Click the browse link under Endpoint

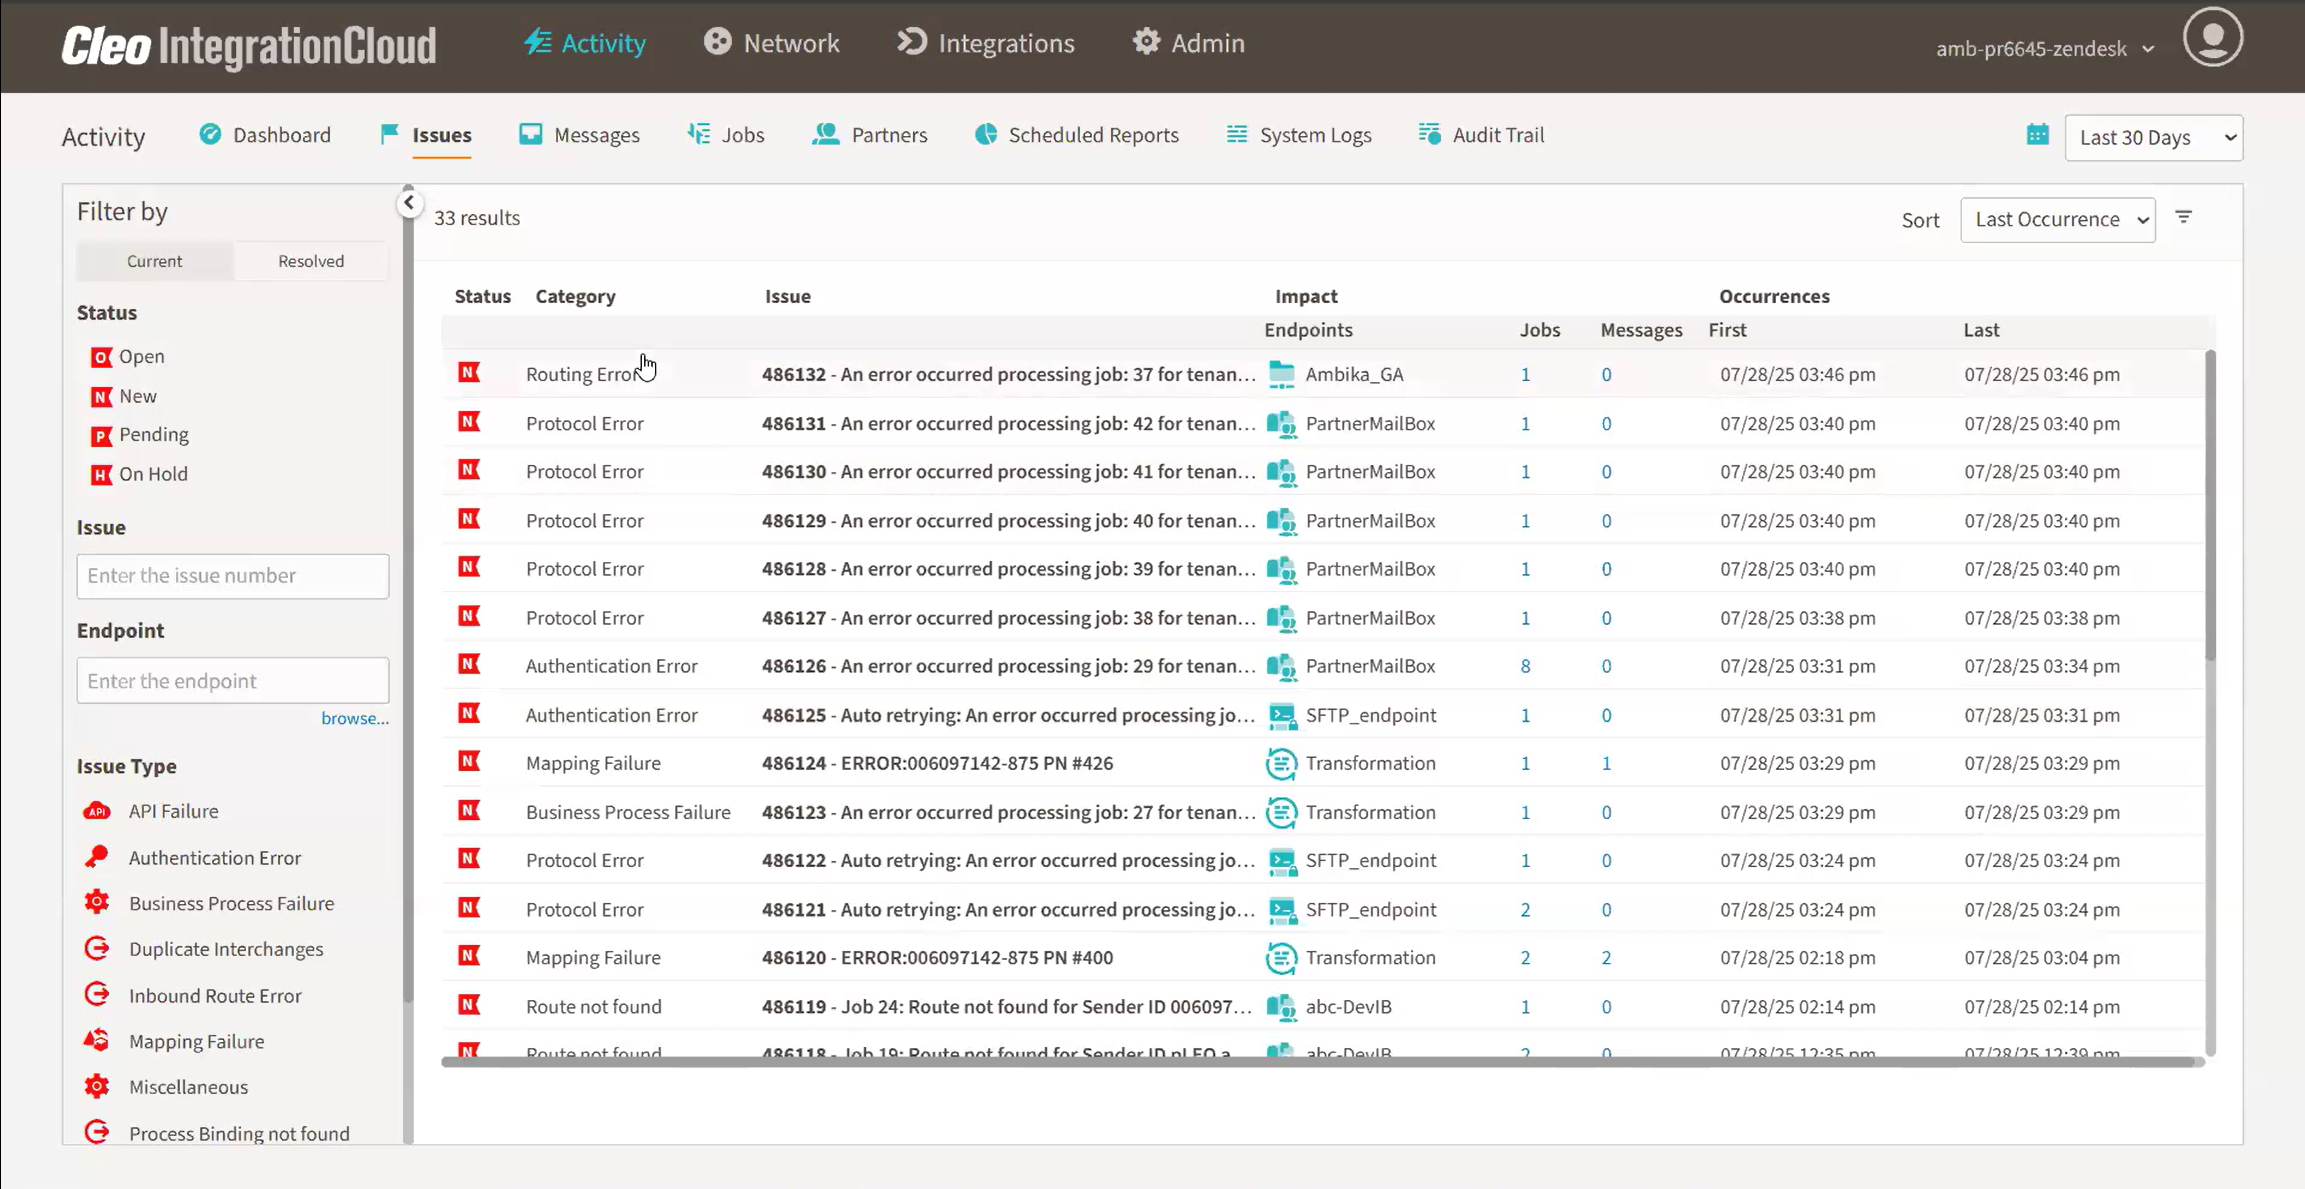(x=355, y=717)
